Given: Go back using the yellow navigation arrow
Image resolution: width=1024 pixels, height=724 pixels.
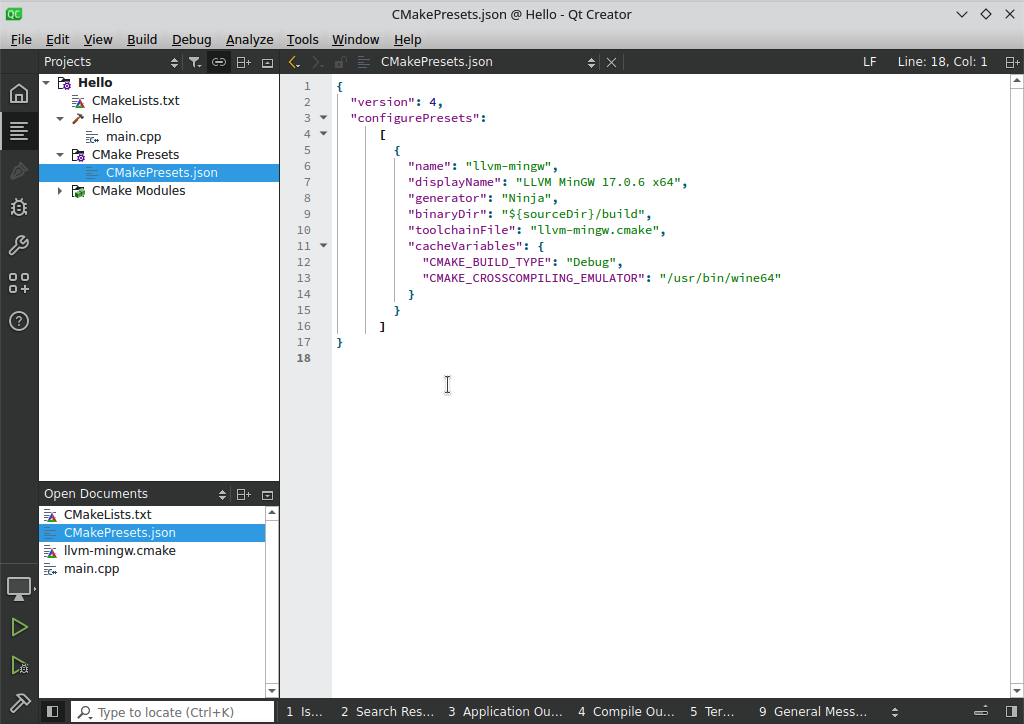Looking at the screenshot, I should pyautogui.click(x=294, y=62).
